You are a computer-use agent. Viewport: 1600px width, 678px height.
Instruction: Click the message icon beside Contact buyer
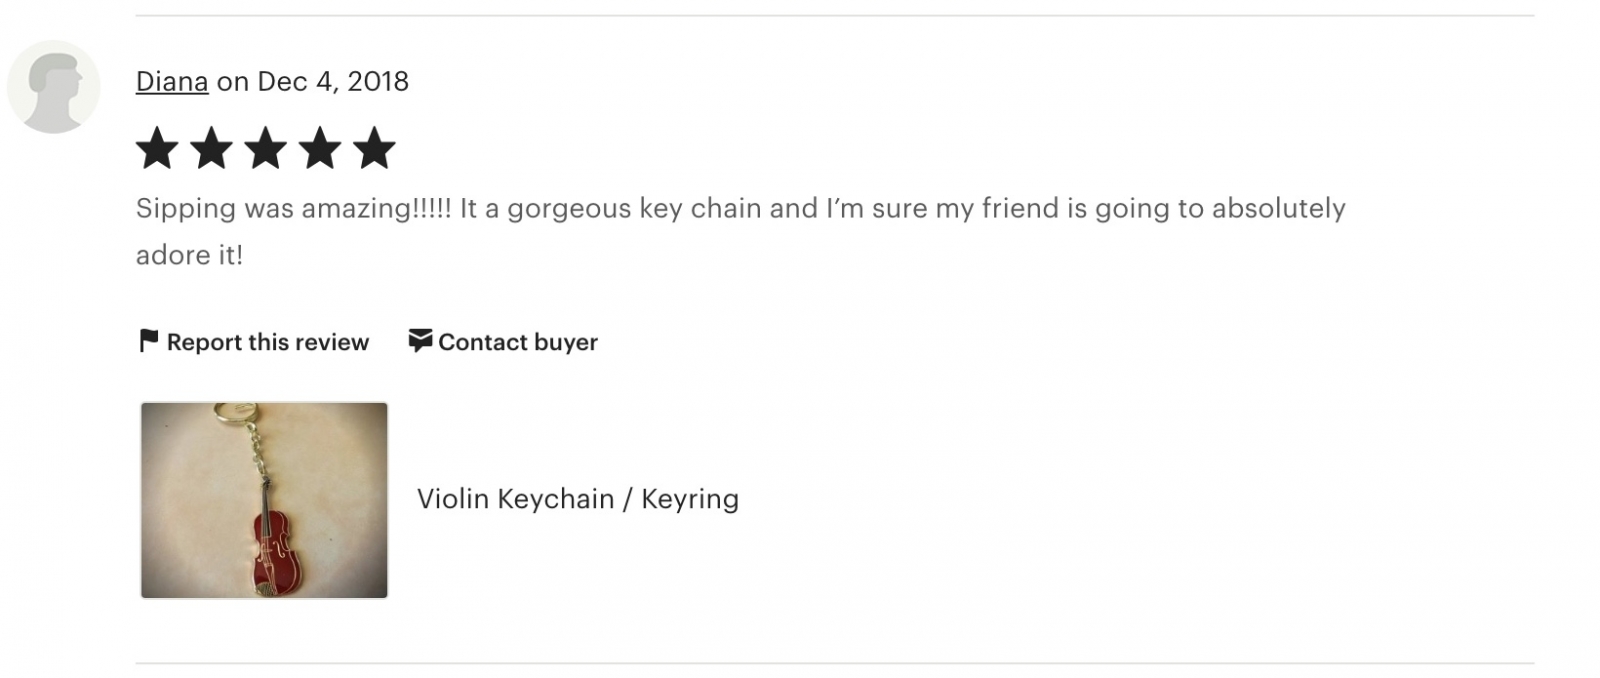pos(420,341)
